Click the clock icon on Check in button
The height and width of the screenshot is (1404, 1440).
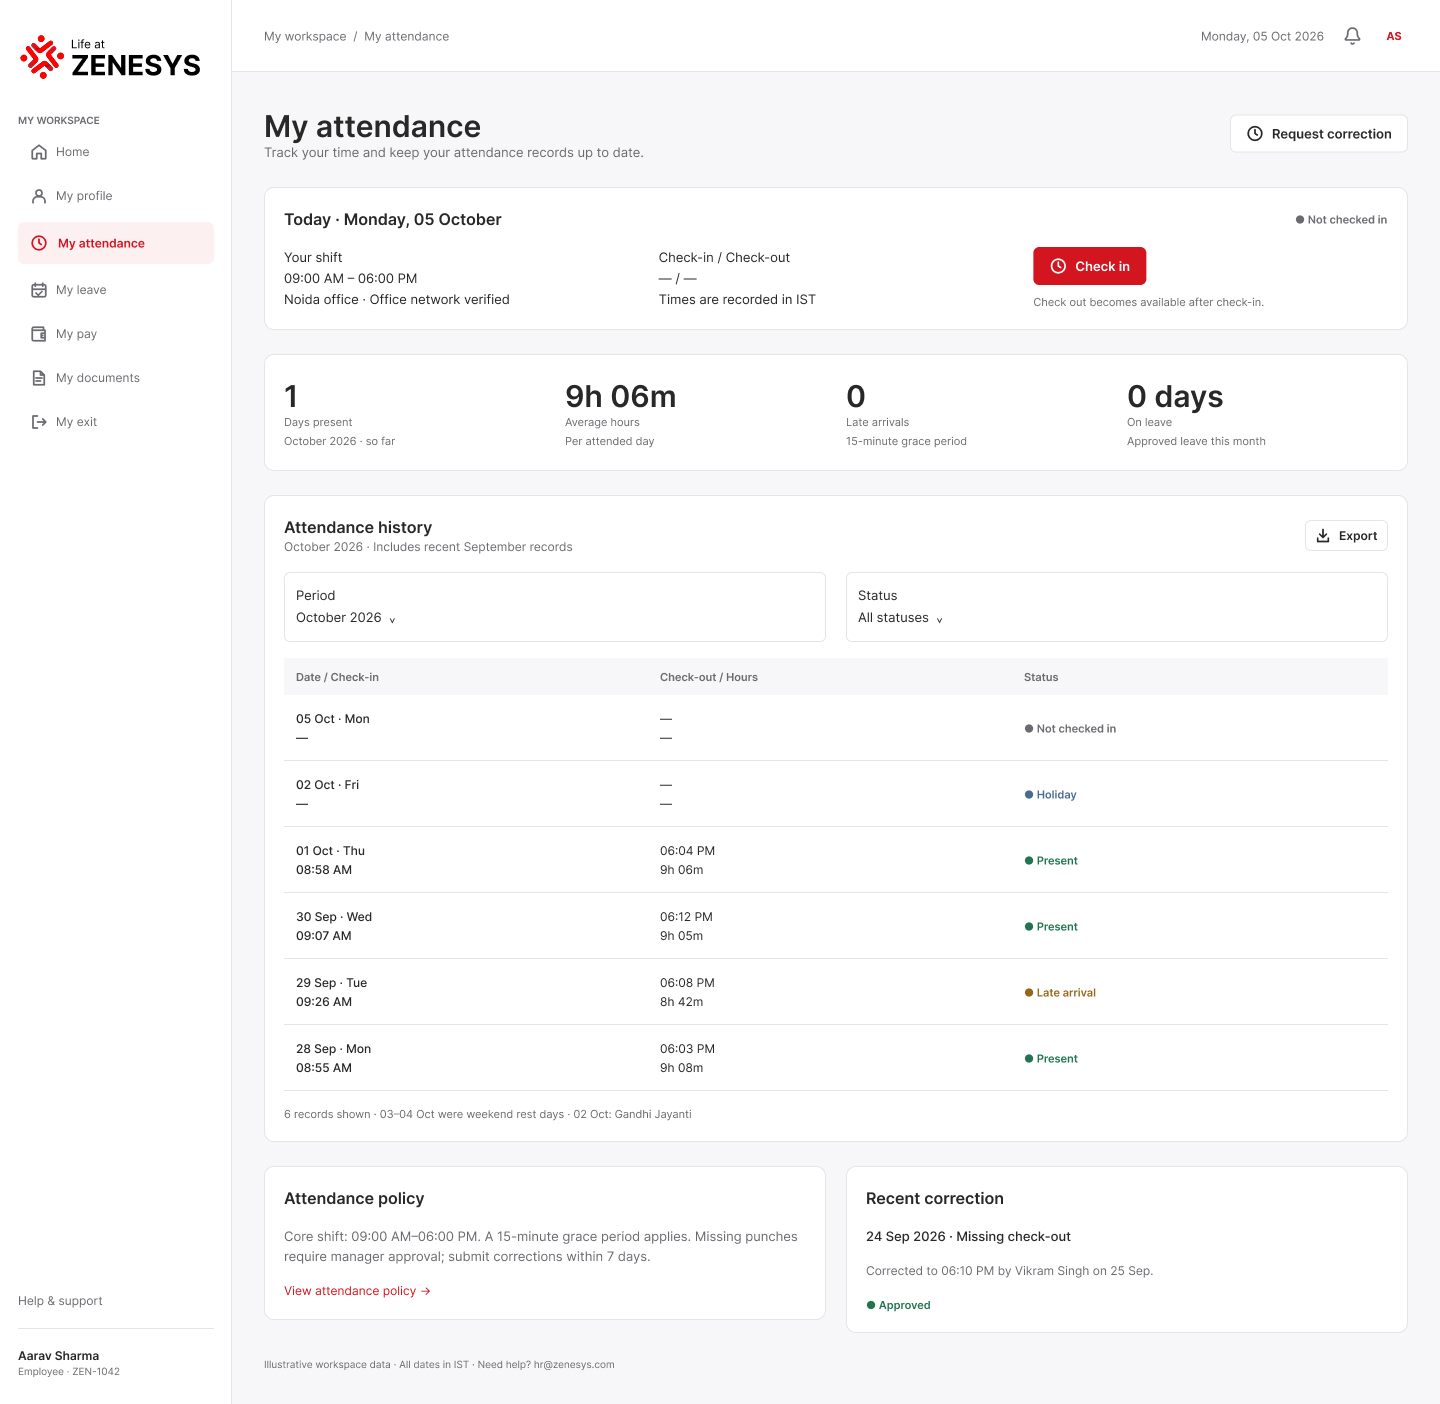tap(1058, 266)
